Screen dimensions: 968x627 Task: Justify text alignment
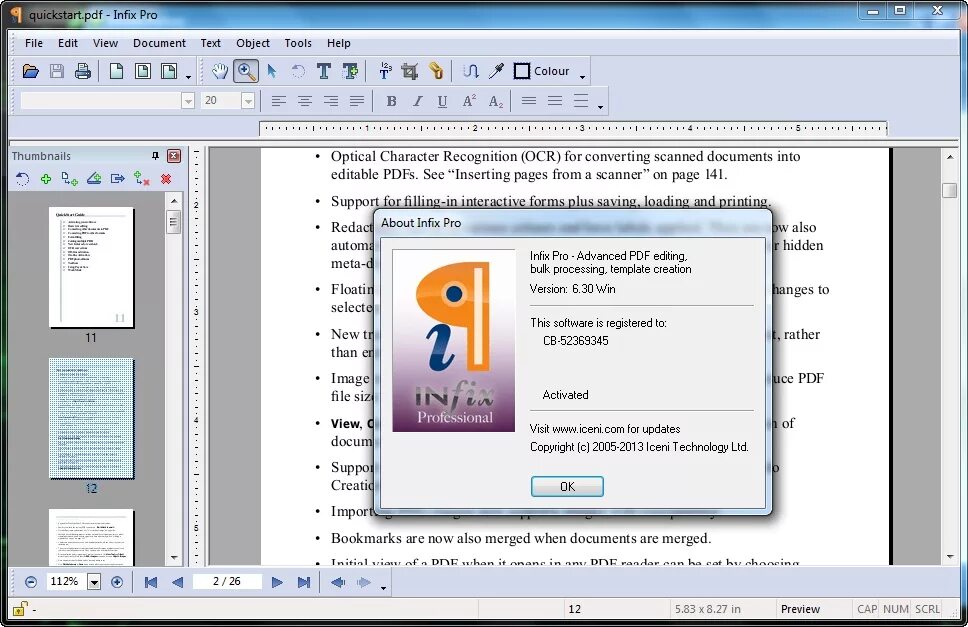tap(357, 101)
